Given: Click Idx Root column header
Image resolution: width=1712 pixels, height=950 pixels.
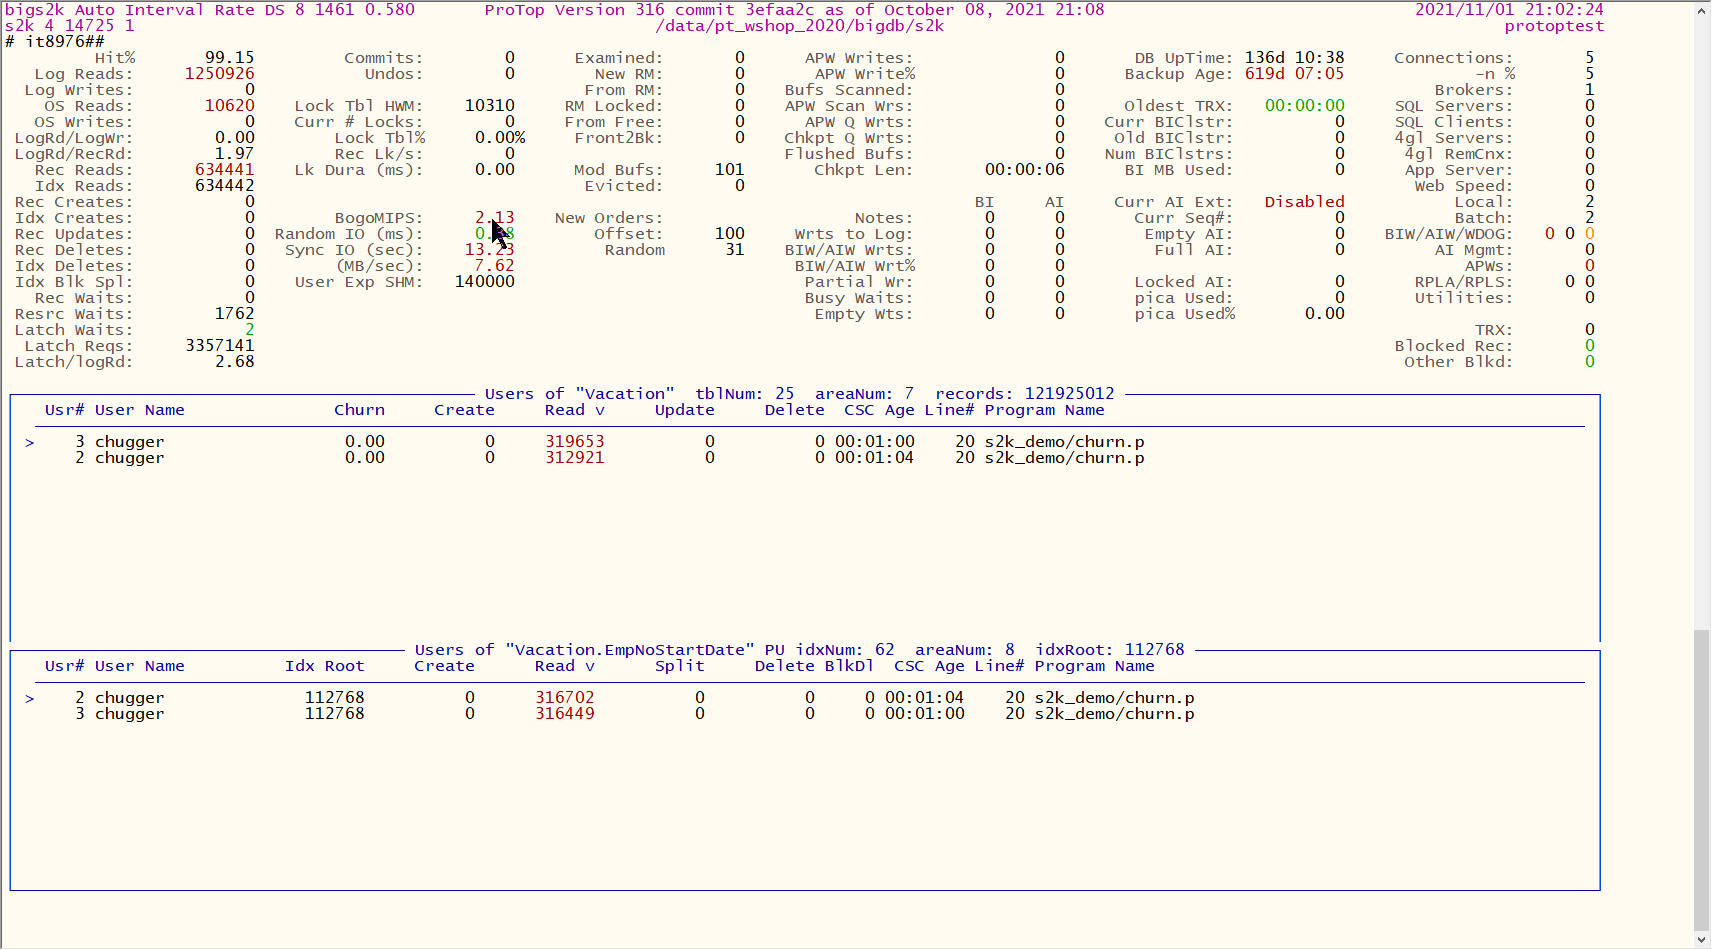Looking at the screenshot, I should [324, 666].
